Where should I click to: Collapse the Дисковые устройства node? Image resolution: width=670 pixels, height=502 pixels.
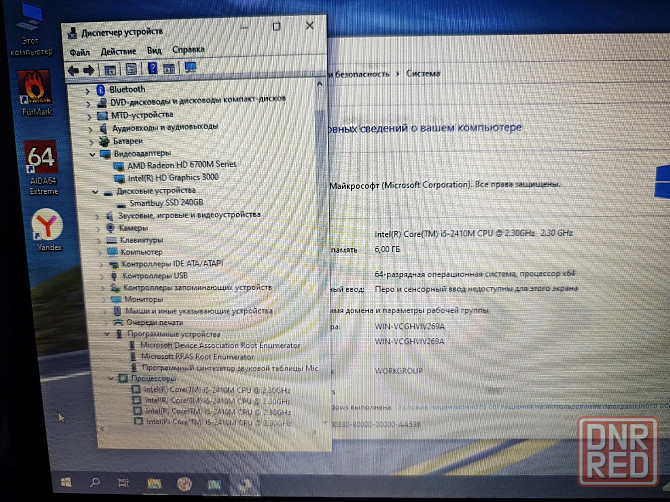[x=95, y=192]
